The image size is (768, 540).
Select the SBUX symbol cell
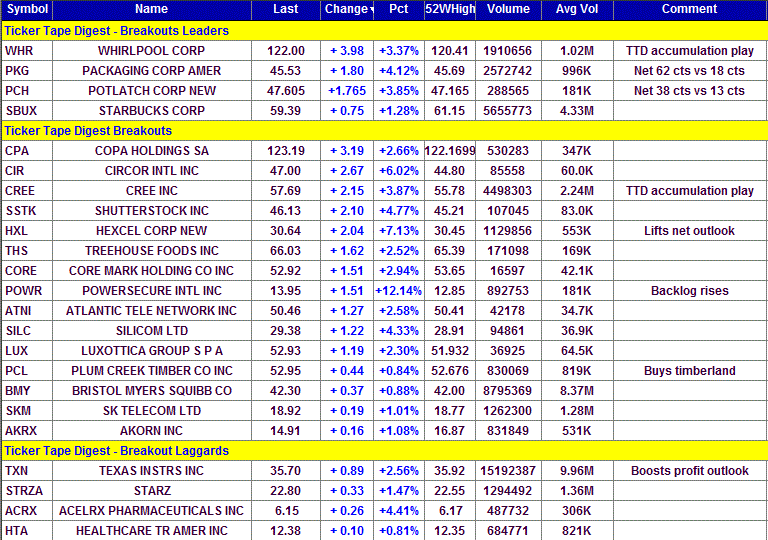tap(27, 111)
